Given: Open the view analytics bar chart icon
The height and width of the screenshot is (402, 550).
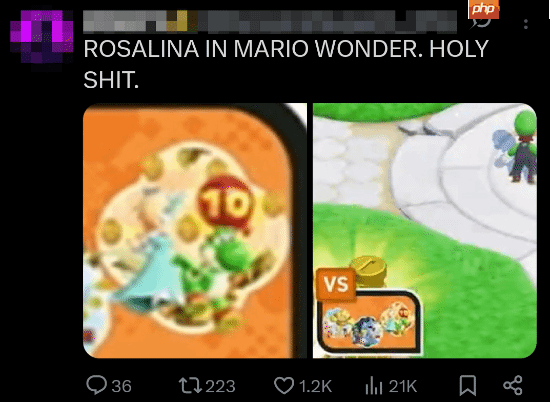Looking at the screenshot, I should pyautogui.click(x=374, y=386).
